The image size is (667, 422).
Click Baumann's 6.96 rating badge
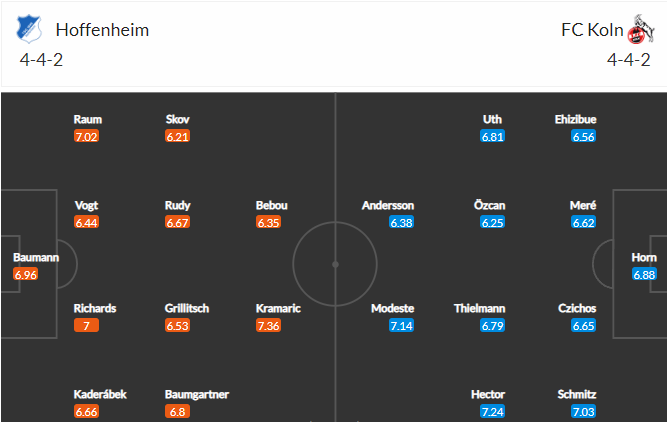tap(26, 274)
